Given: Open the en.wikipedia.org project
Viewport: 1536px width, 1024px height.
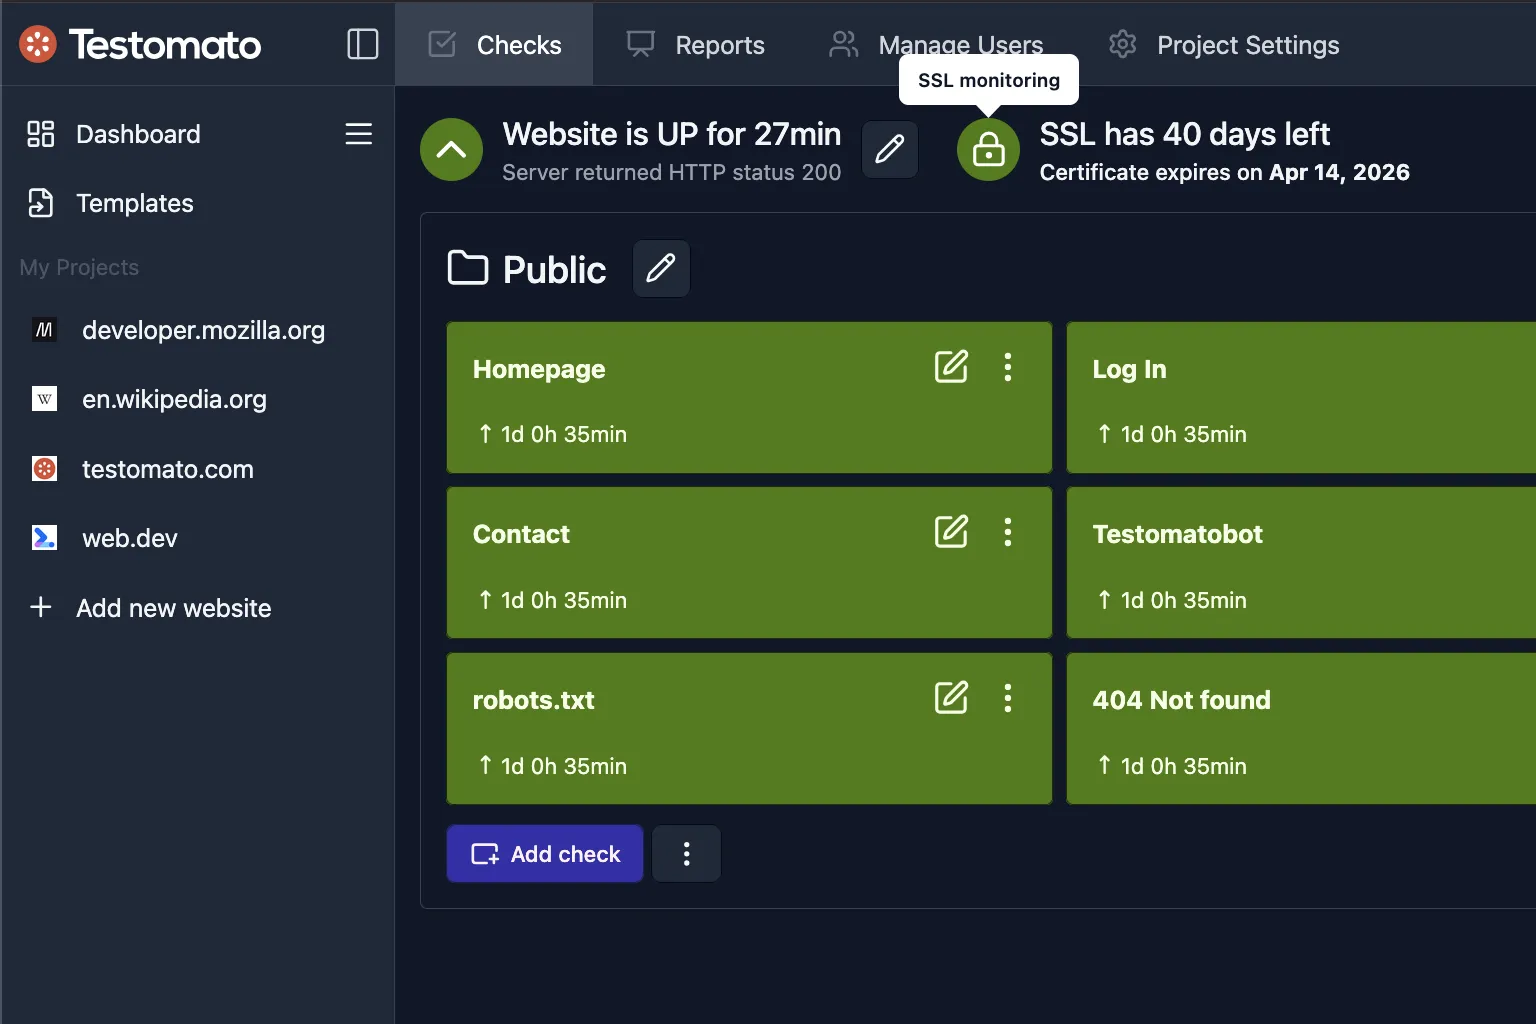Looking at the screenshot, I should pos(174,399).
